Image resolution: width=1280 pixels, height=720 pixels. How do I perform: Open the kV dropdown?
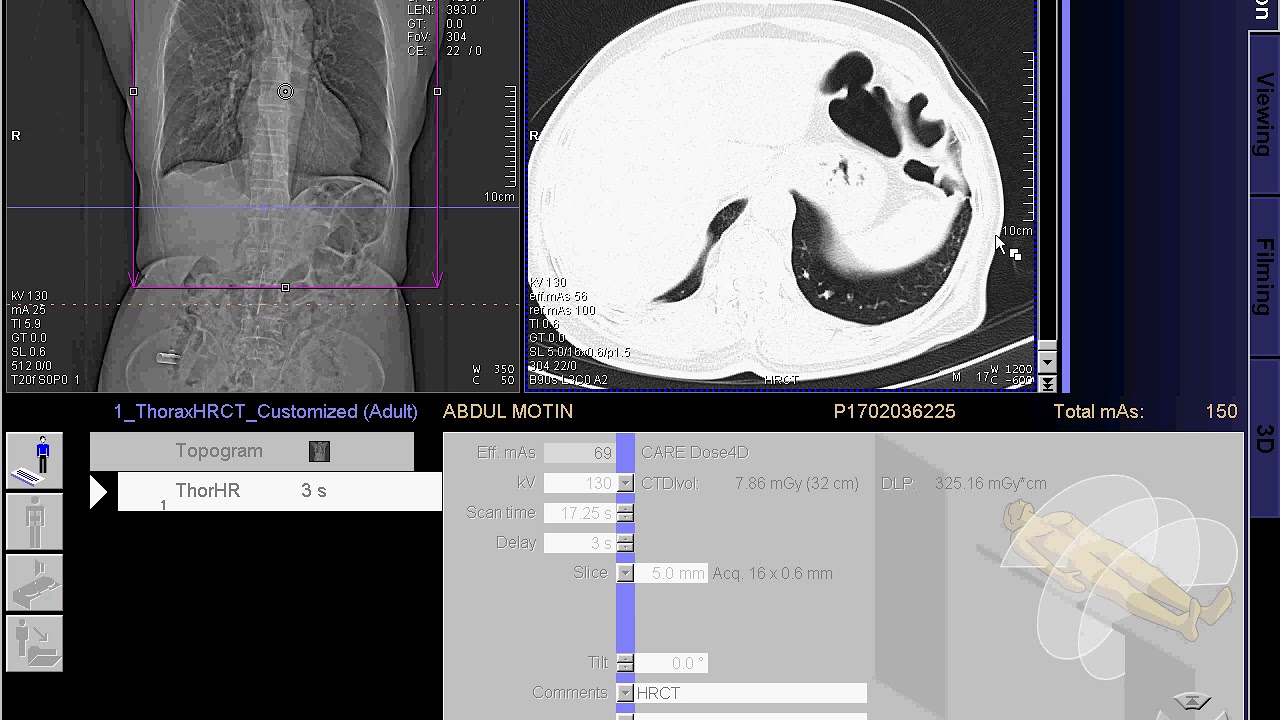pos(625,483)
